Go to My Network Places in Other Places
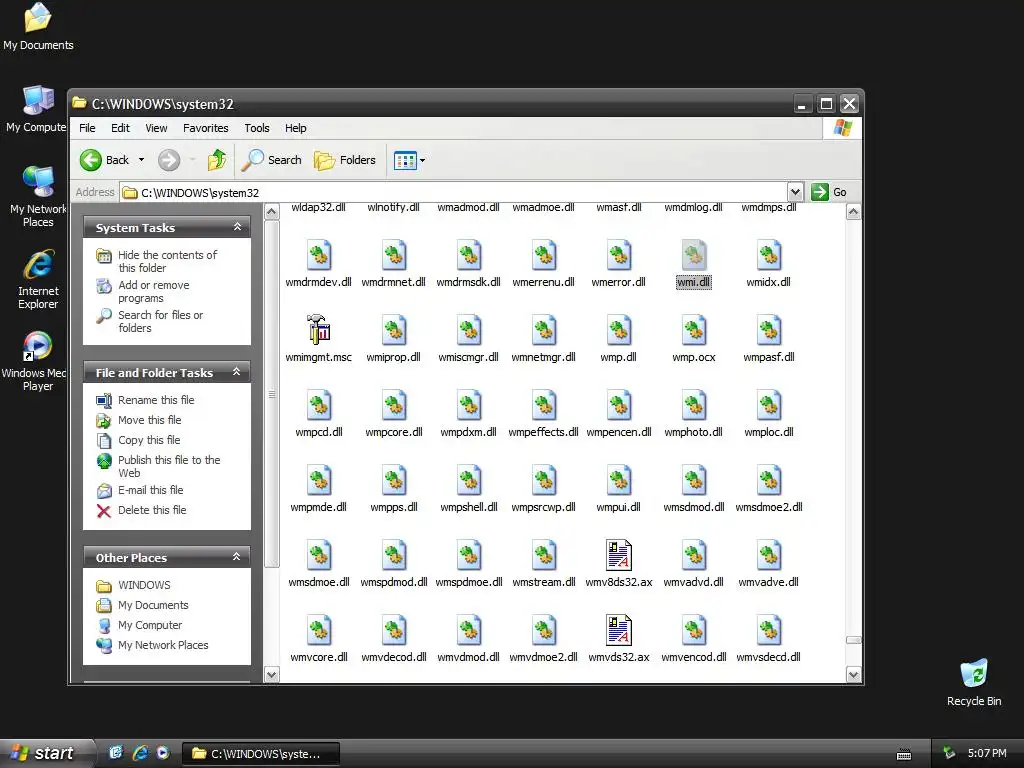 tap(163, 645)
